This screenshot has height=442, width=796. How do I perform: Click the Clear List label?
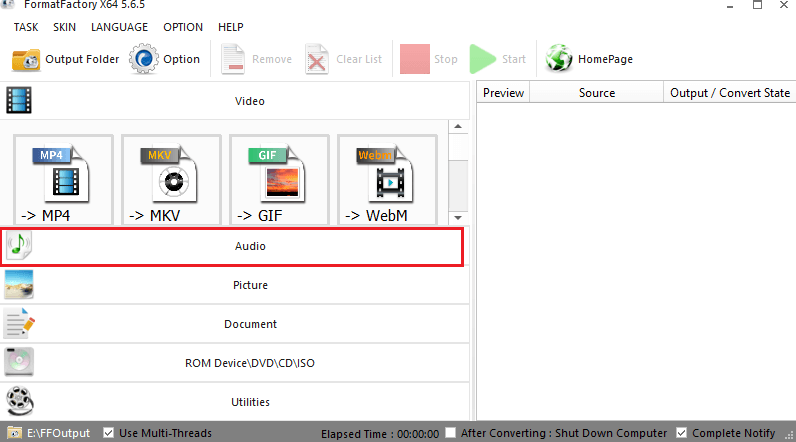click(359, 59)
